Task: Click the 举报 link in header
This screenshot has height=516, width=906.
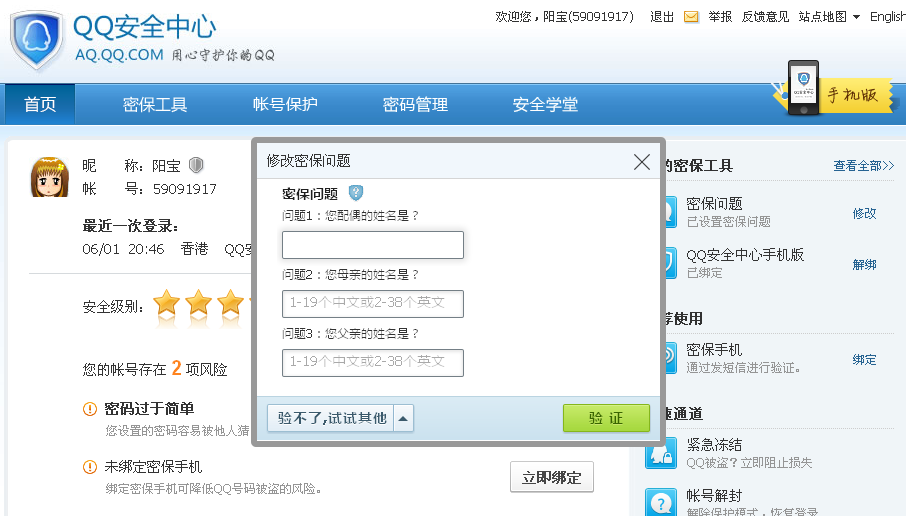Action: (720, 17)
